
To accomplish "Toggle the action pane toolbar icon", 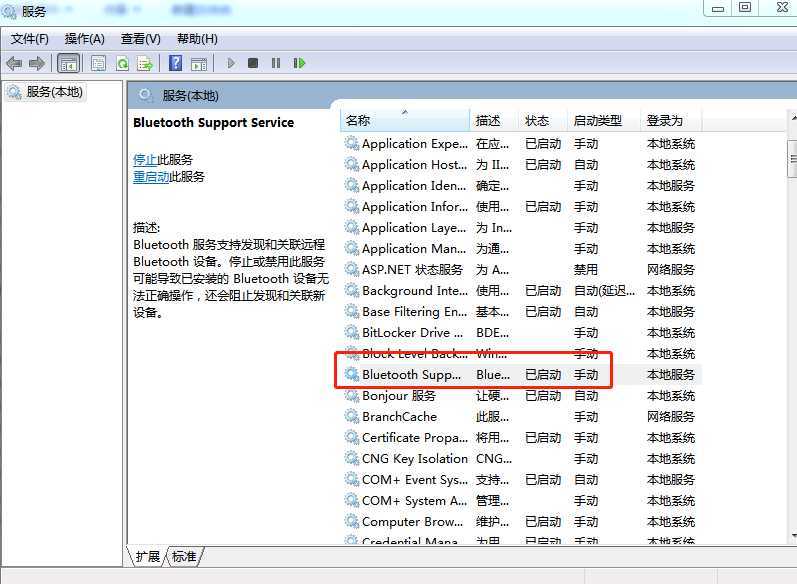I will tap(199, 64).
